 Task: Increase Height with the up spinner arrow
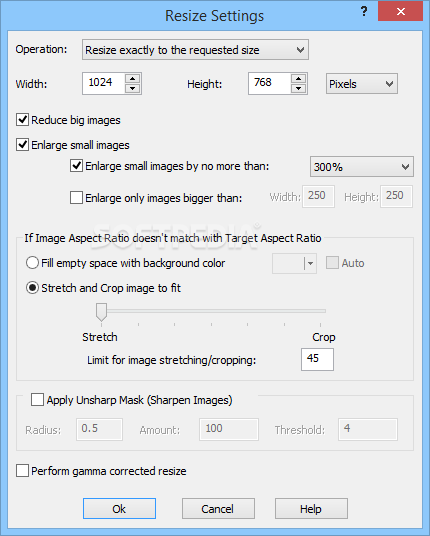tap(298, 78)
